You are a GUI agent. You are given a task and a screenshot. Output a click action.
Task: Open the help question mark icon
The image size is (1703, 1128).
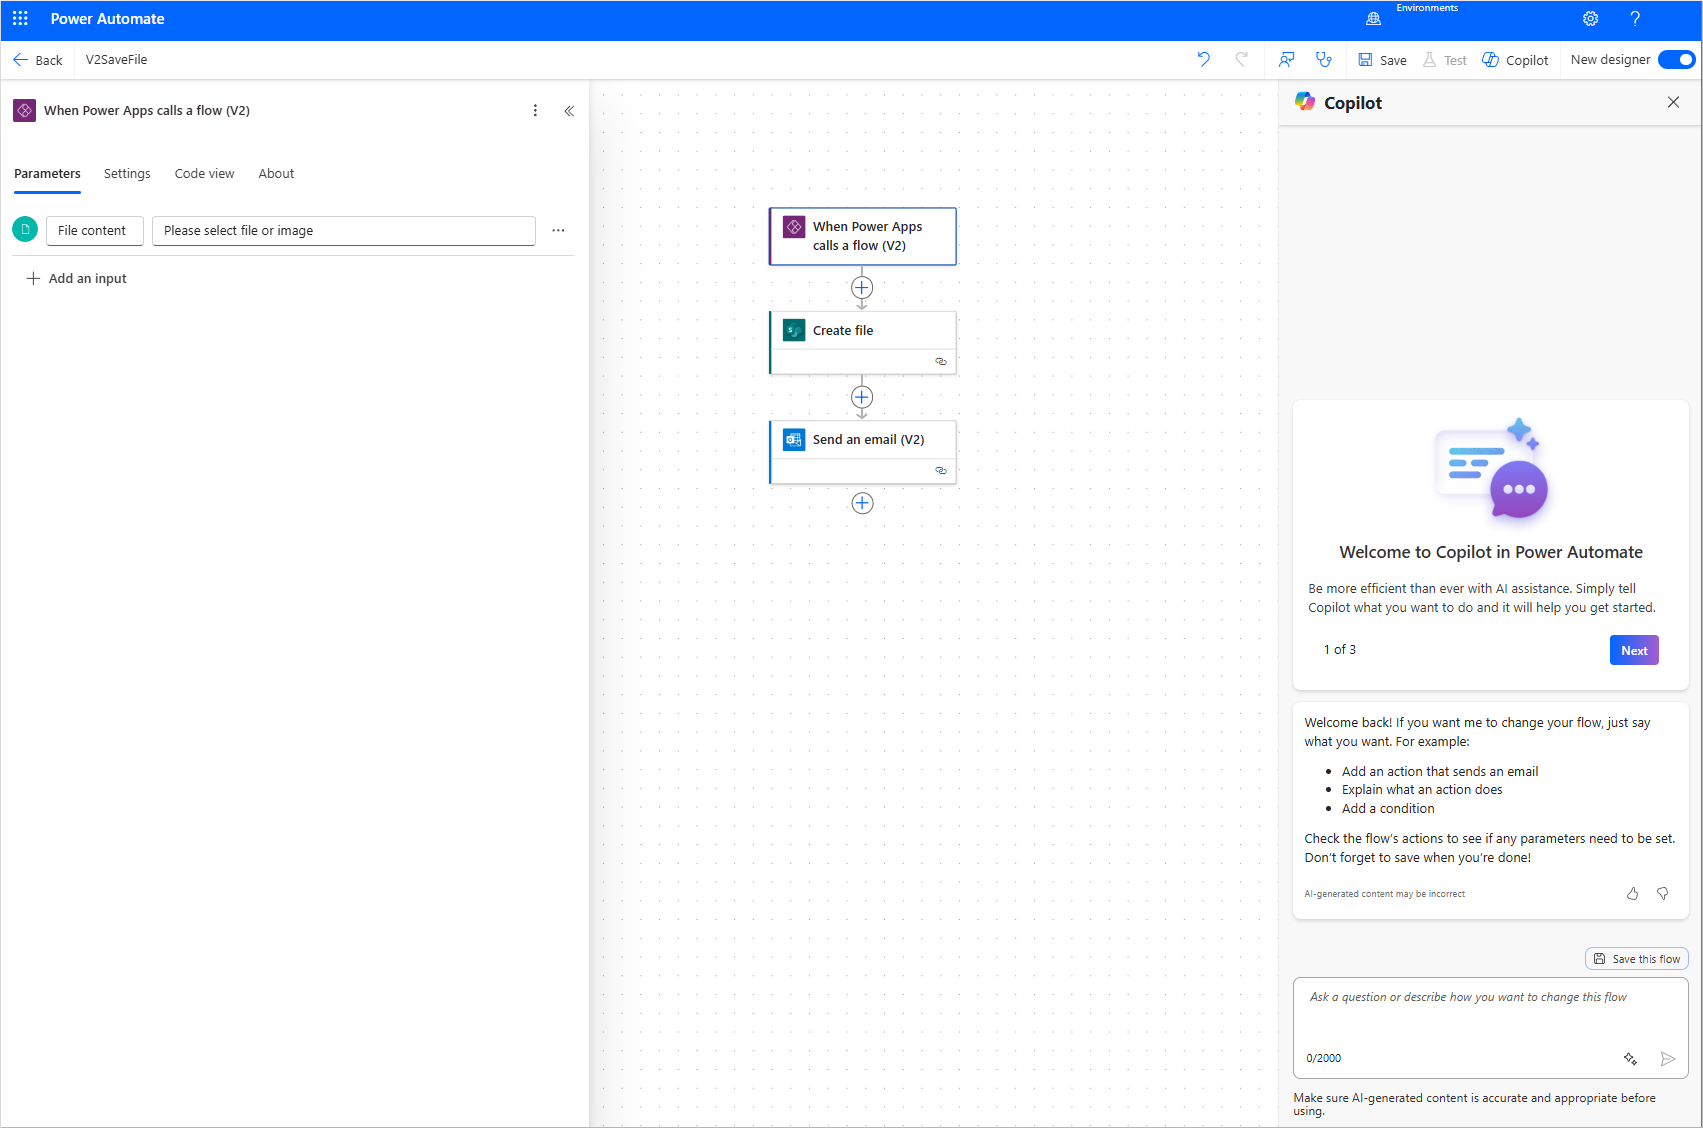tap(1635, 19)
